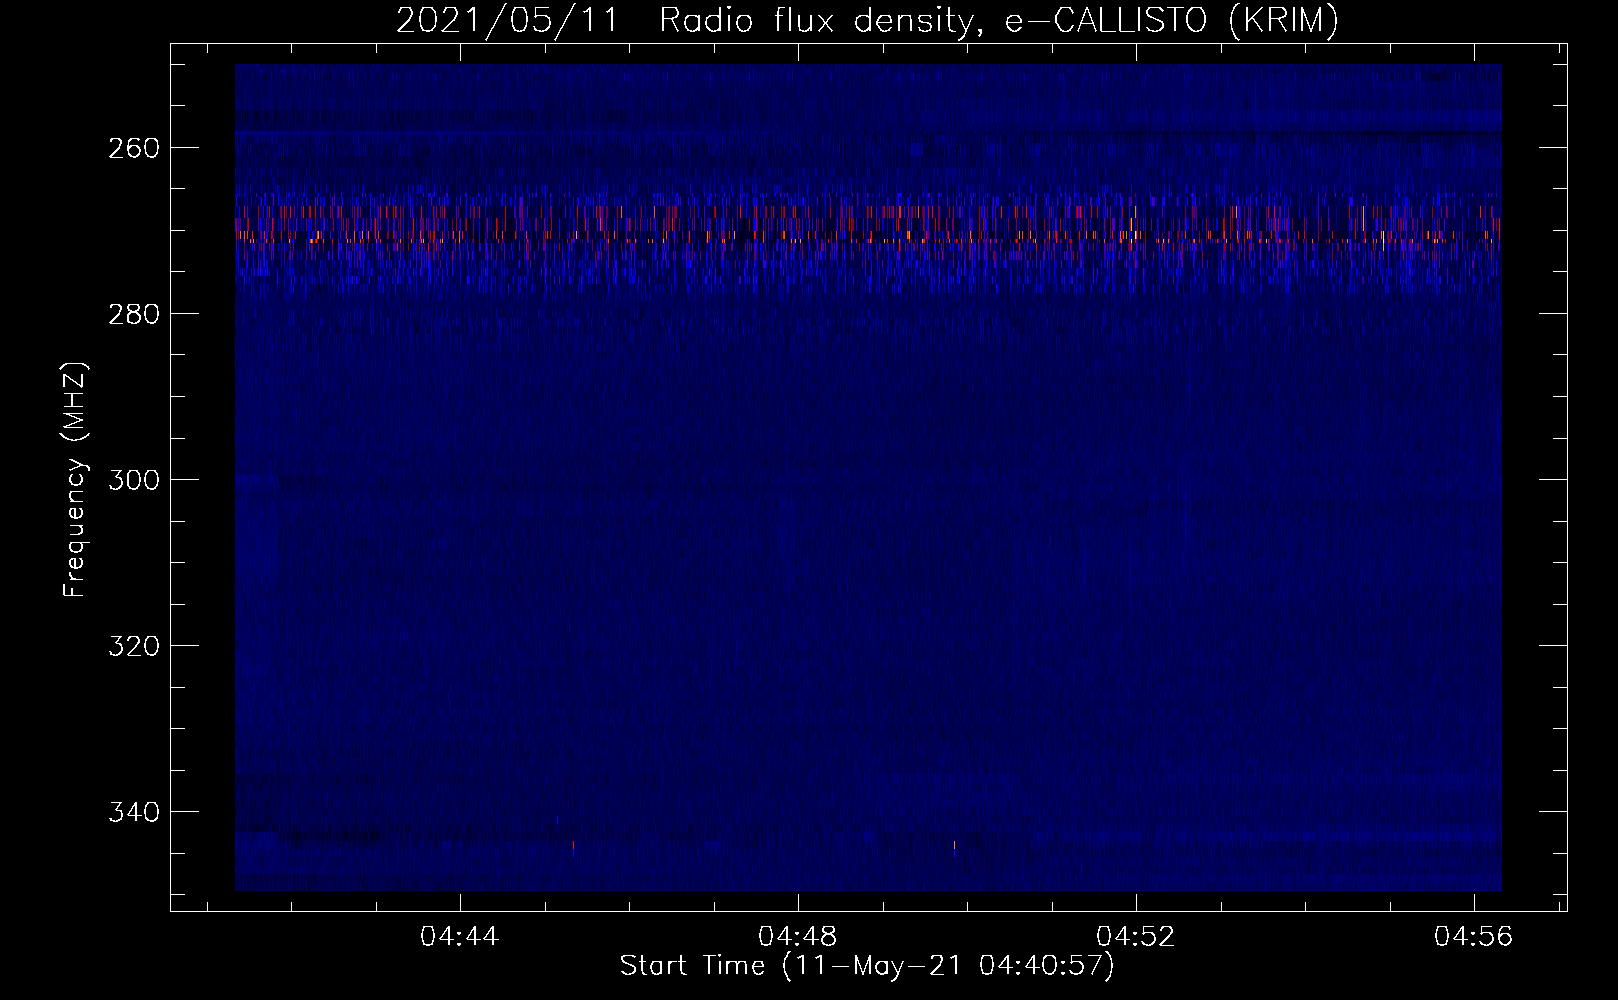This screenshot has width=1618, height=1000.
Task: Click the 300 frequency tick label
Action: (133, 480)
